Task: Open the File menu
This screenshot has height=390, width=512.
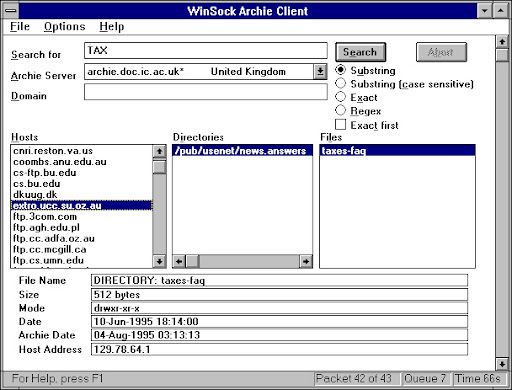Action: [x=20, y=26]
